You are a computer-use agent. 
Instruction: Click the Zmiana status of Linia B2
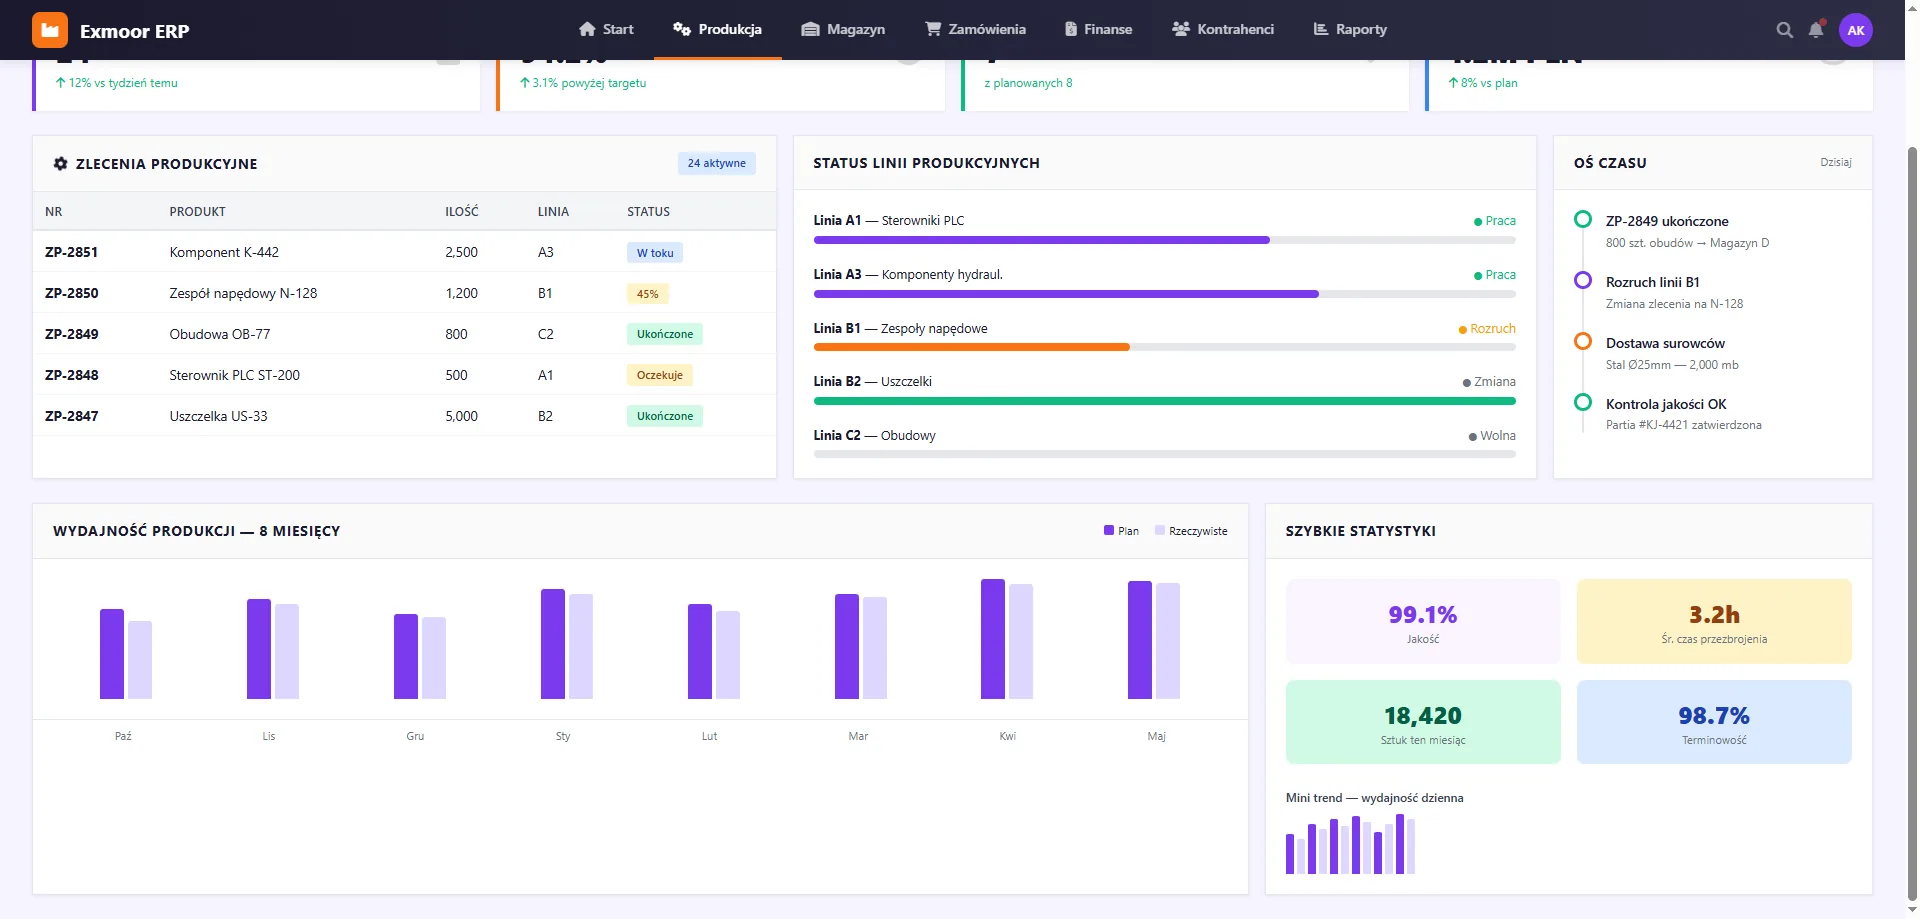coord(1489,382)
